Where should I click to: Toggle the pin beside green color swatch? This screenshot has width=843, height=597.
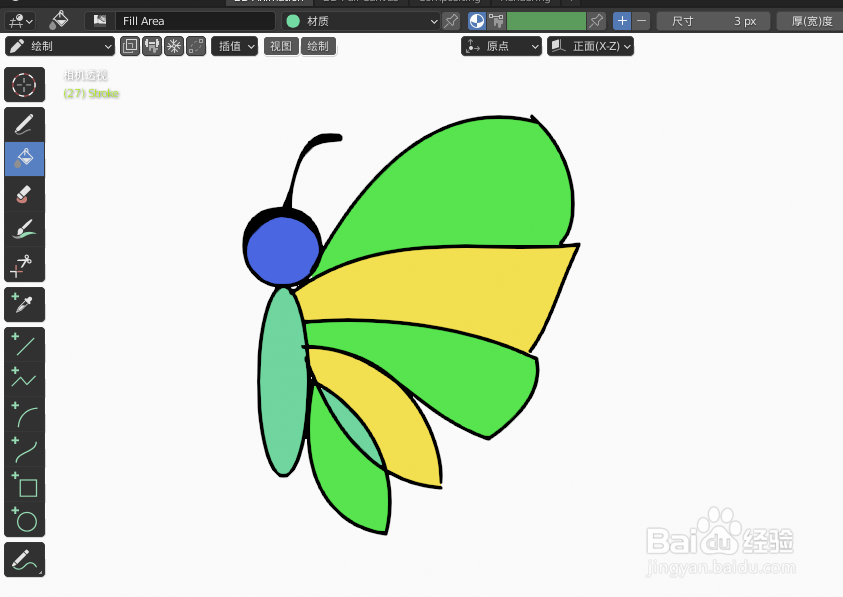(x=596, y=21)
